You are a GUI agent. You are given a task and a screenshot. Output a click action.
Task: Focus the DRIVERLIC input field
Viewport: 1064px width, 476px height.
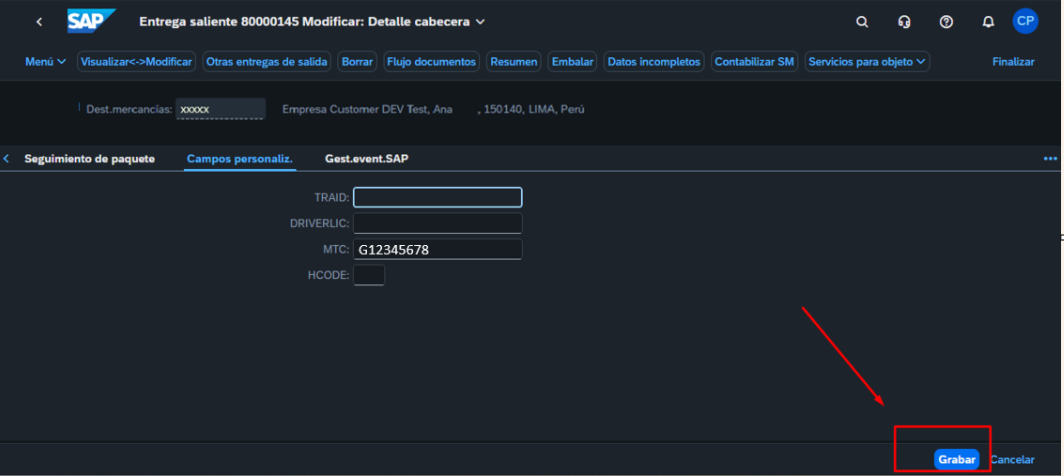point(437,223)
